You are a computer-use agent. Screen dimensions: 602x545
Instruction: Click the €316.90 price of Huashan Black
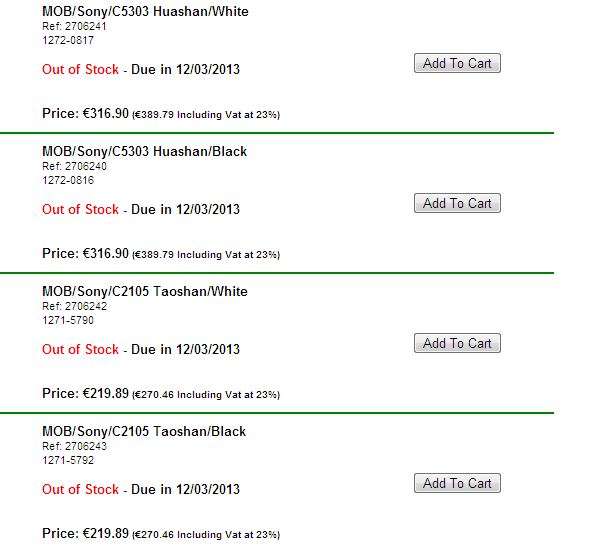click(106, 253)
